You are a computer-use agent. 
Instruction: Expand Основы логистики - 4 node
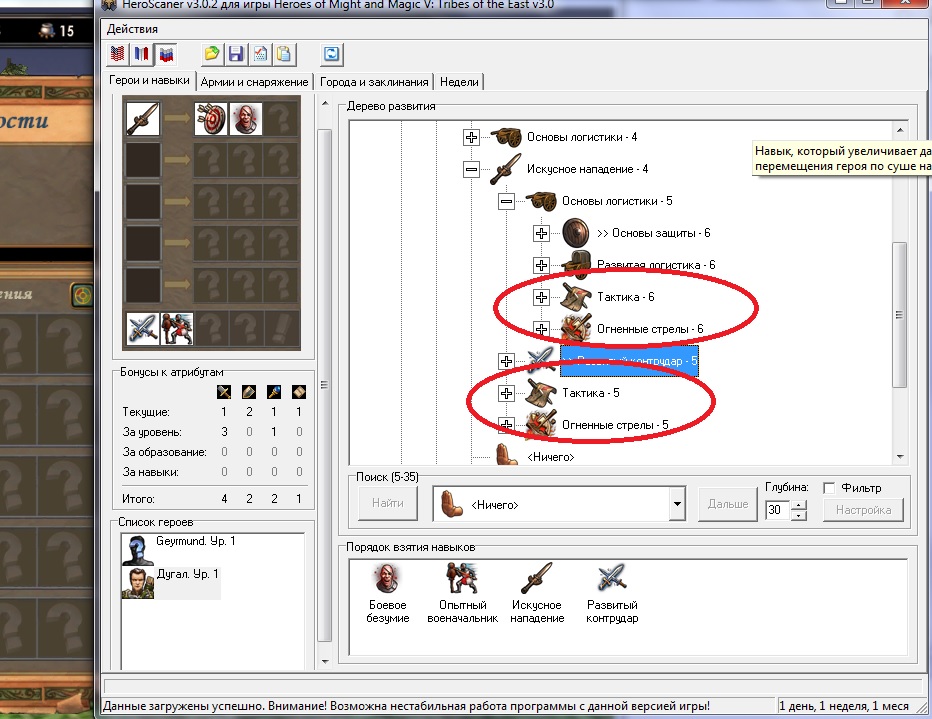point(471,137)
